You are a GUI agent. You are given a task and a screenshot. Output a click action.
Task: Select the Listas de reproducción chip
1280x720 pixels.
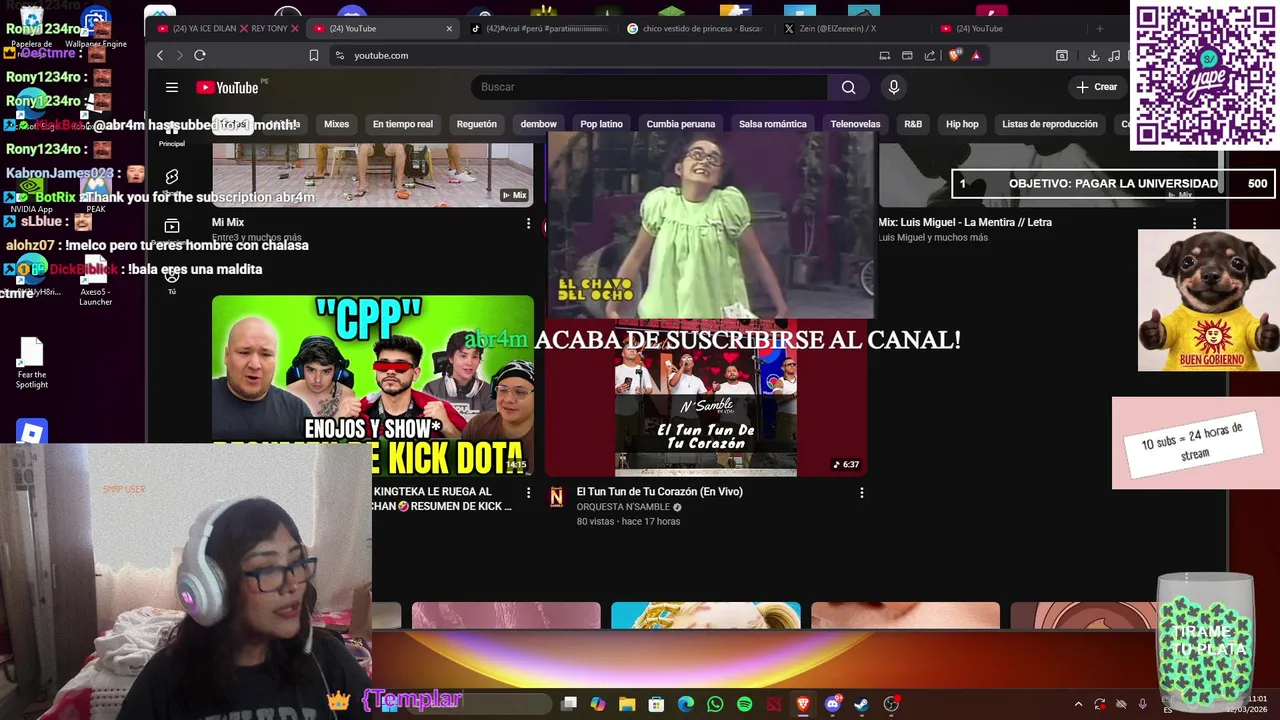[x=1050, y=124]
